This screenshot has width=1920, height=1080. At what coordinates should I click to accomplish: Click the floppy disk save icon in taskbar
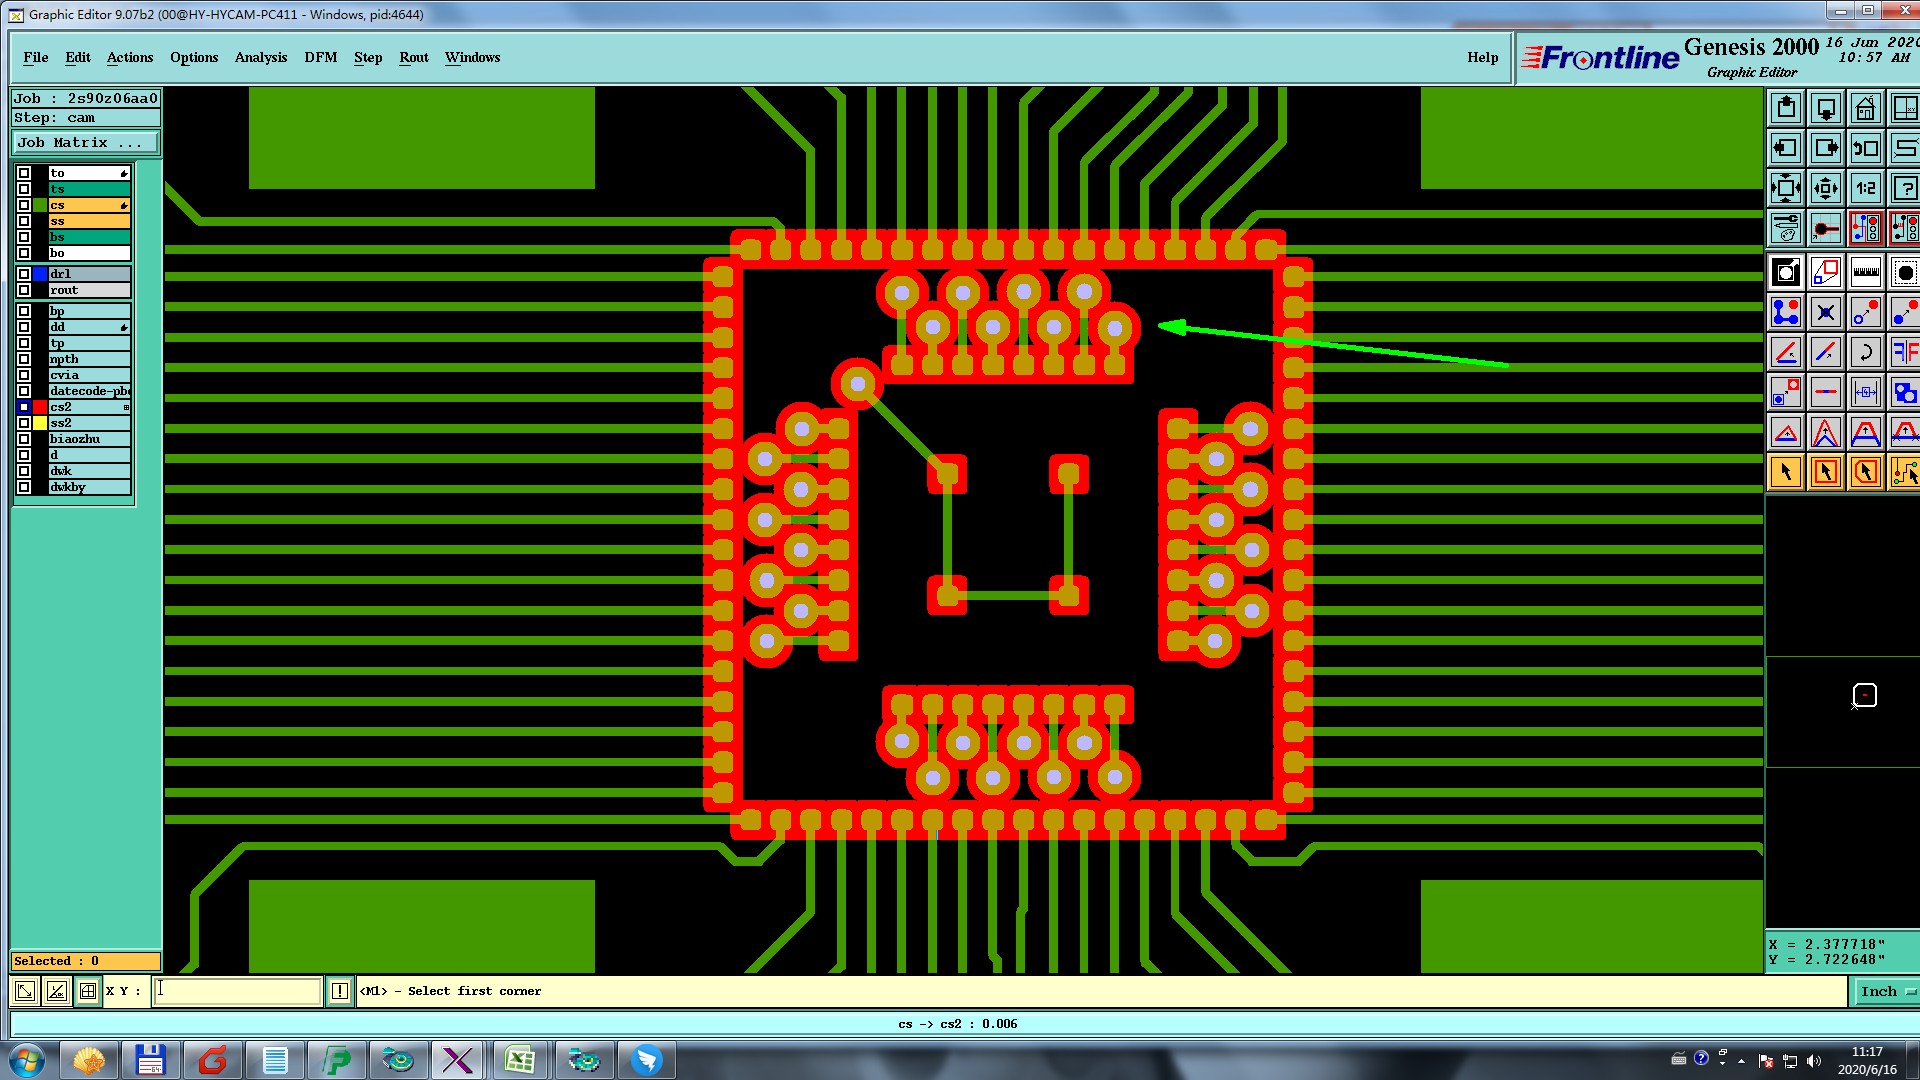150,1060
